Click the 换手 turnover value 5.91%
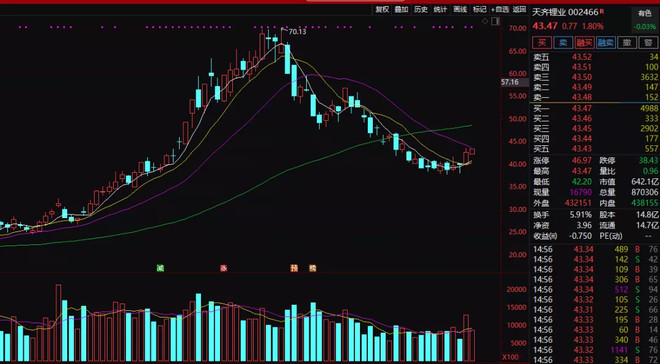Image resolution: width=660 pixels, height=364 pixels. (580, 215)
